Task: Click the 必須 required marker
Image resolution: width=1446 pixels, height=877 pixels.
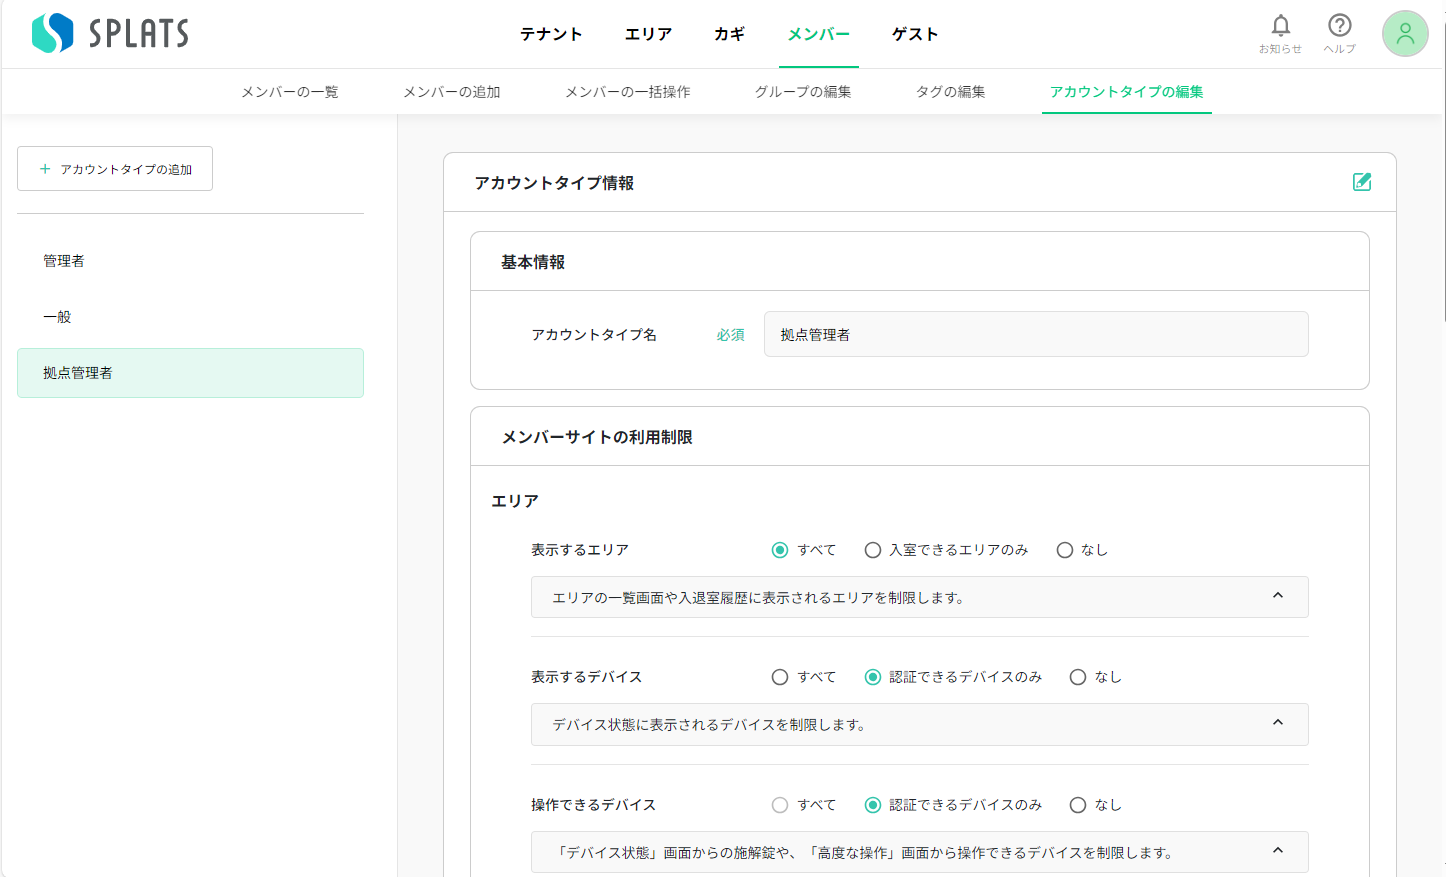Action: 730,335
